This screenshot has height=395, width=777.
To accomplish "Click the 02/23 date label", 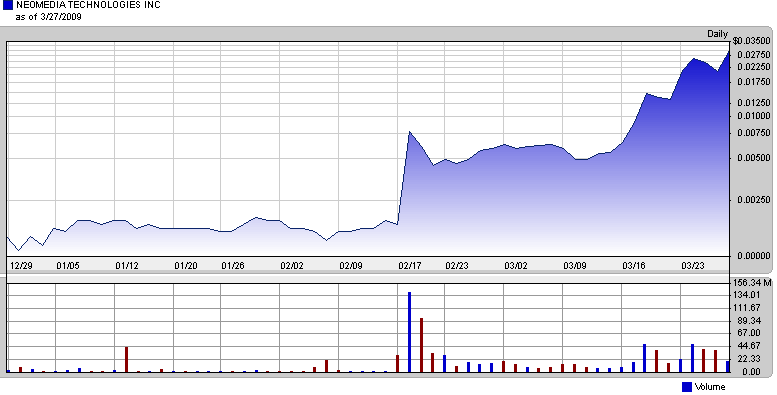I will (x=457, y=266).
